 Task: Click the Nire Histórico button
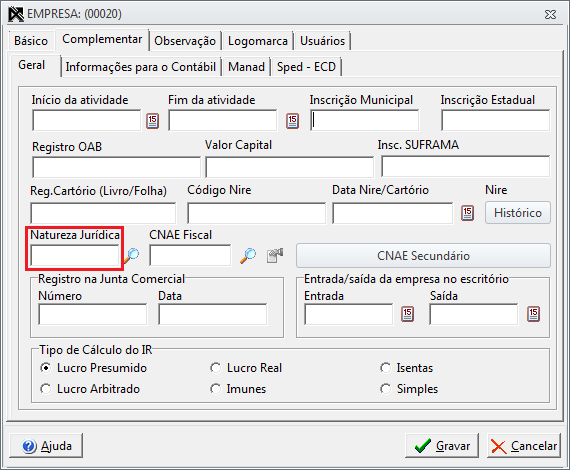click(x=518, y=213)
